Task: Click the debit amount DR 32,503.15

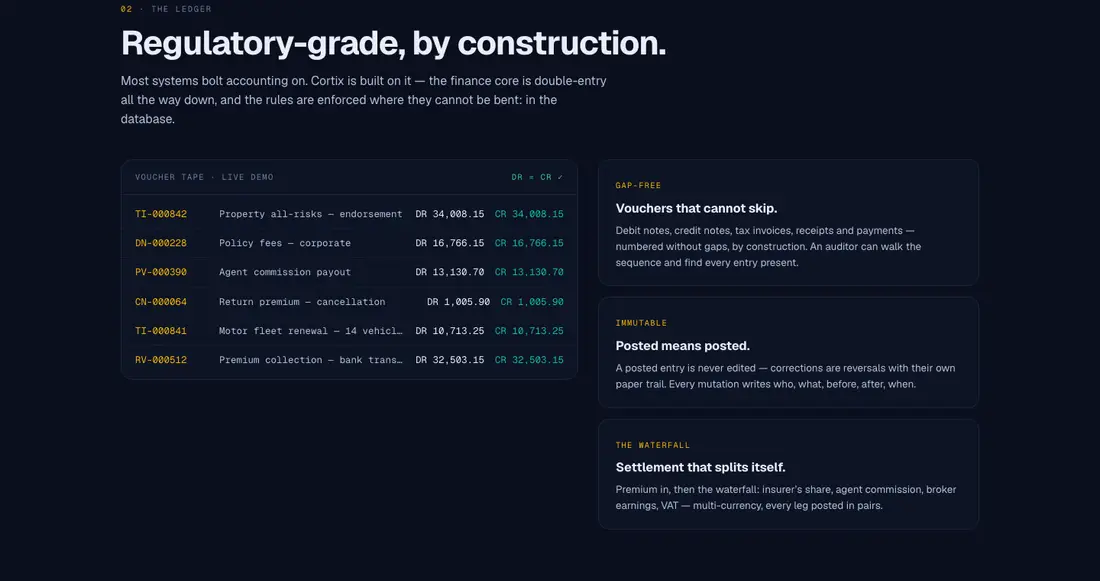Action: click(450, 360)
